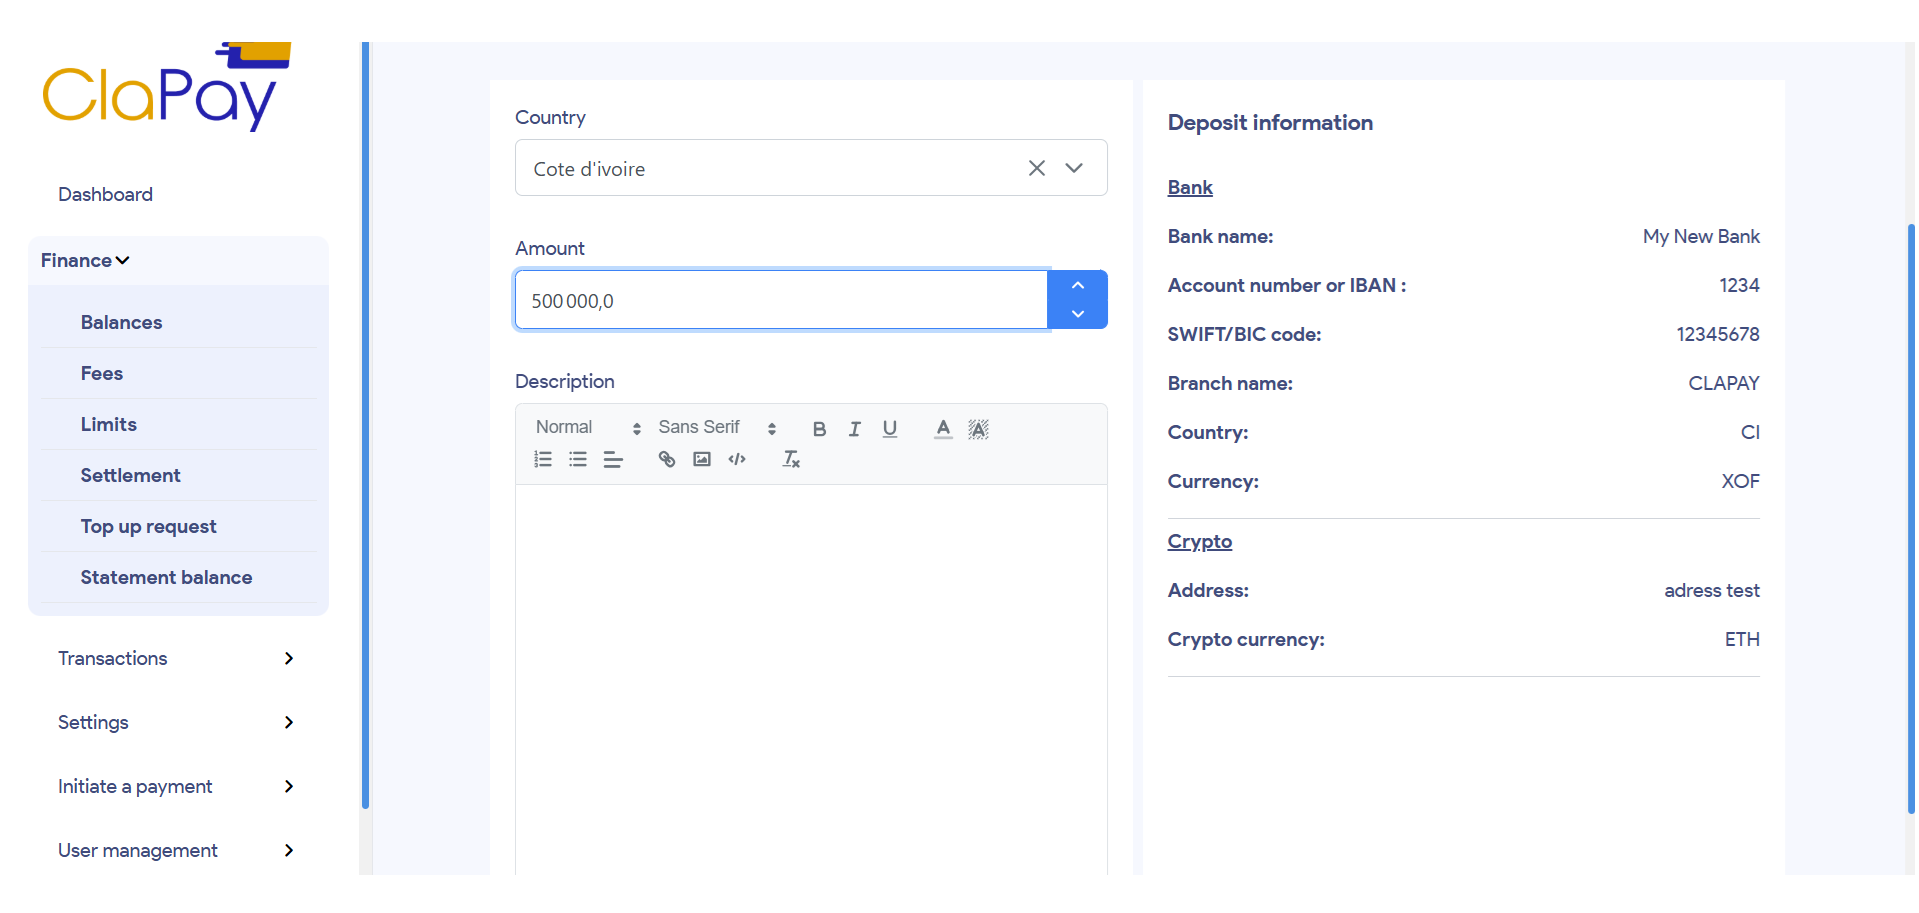Click inside the Amount input field
Viewport: 1919px width, 913px height.
click(x=780, y=300)
